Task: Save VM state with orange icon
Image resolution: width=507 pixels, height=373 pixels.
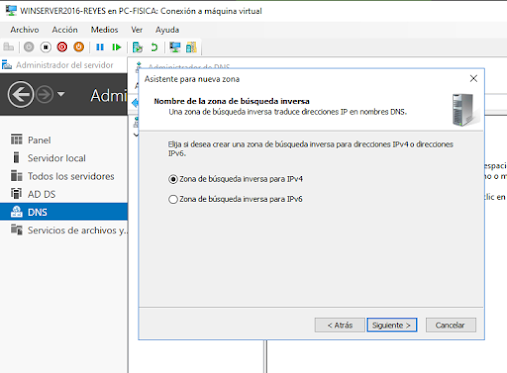Action: pos(79,47)
